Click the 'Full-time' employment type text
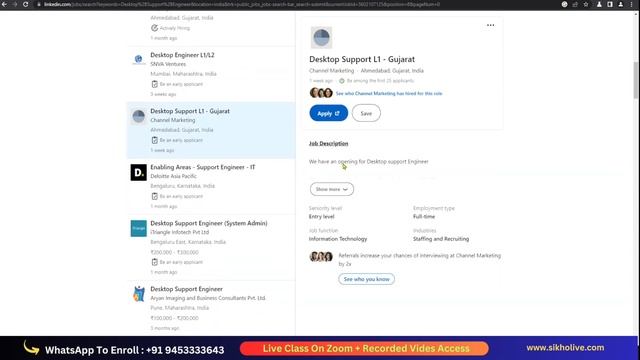 (x=424, y=216)
